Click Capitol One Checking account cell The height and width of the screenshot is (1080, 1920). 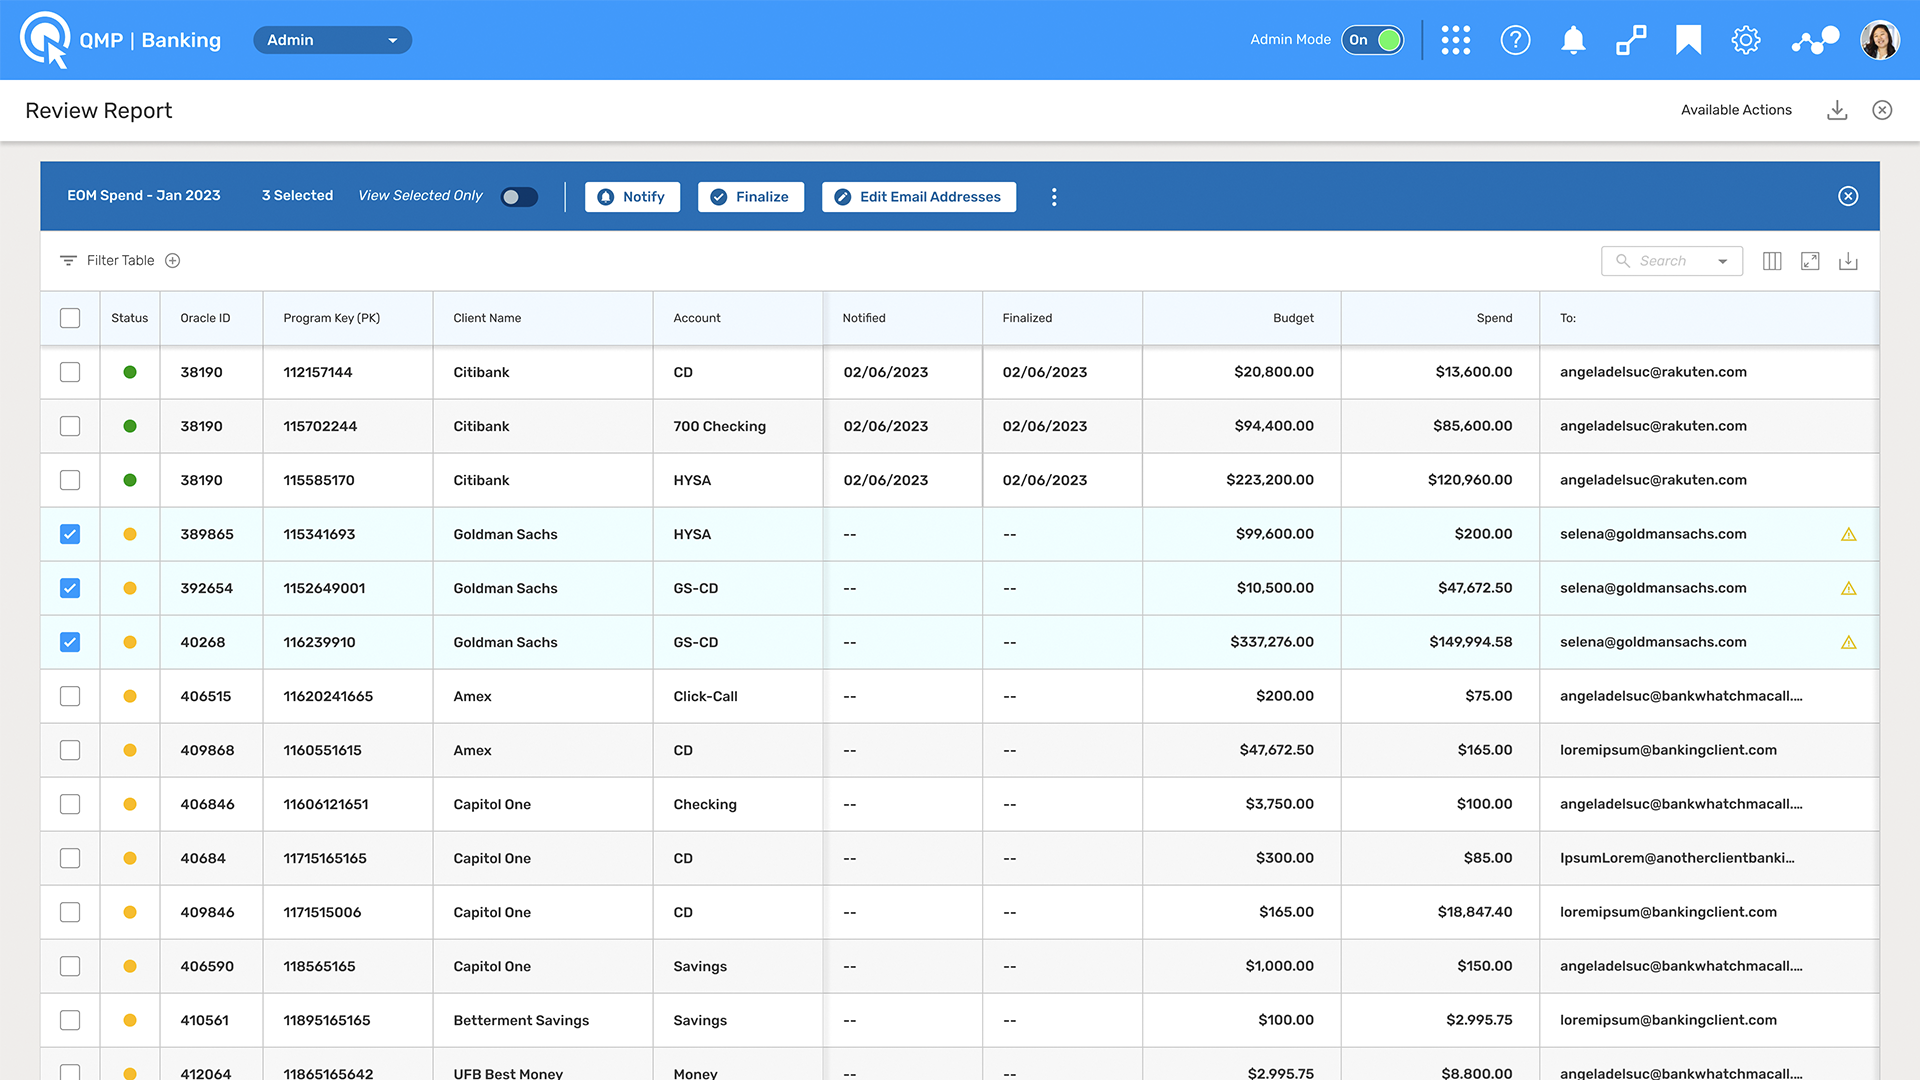tap(705, 804)
